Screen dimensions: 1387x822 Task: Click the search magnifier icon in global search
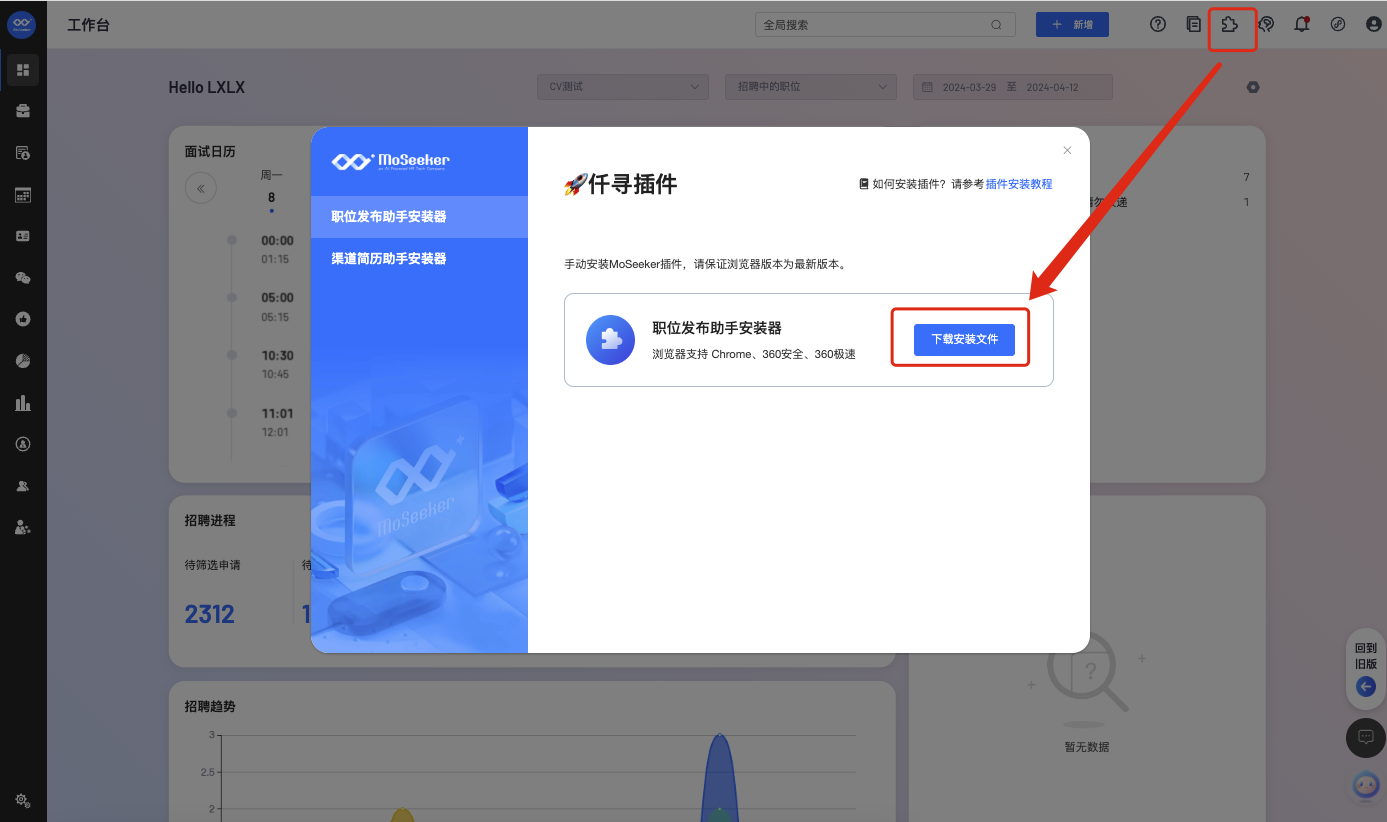pos(996,25)
